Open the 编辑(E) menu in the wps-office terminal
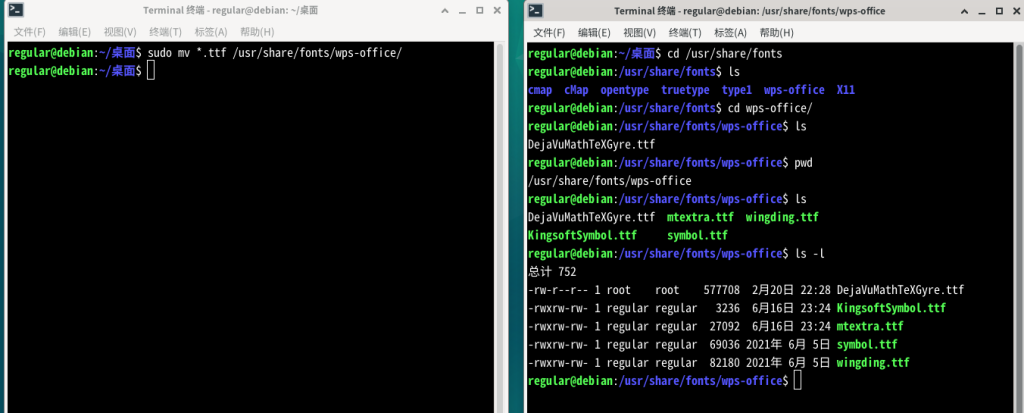 pos(595,32)
